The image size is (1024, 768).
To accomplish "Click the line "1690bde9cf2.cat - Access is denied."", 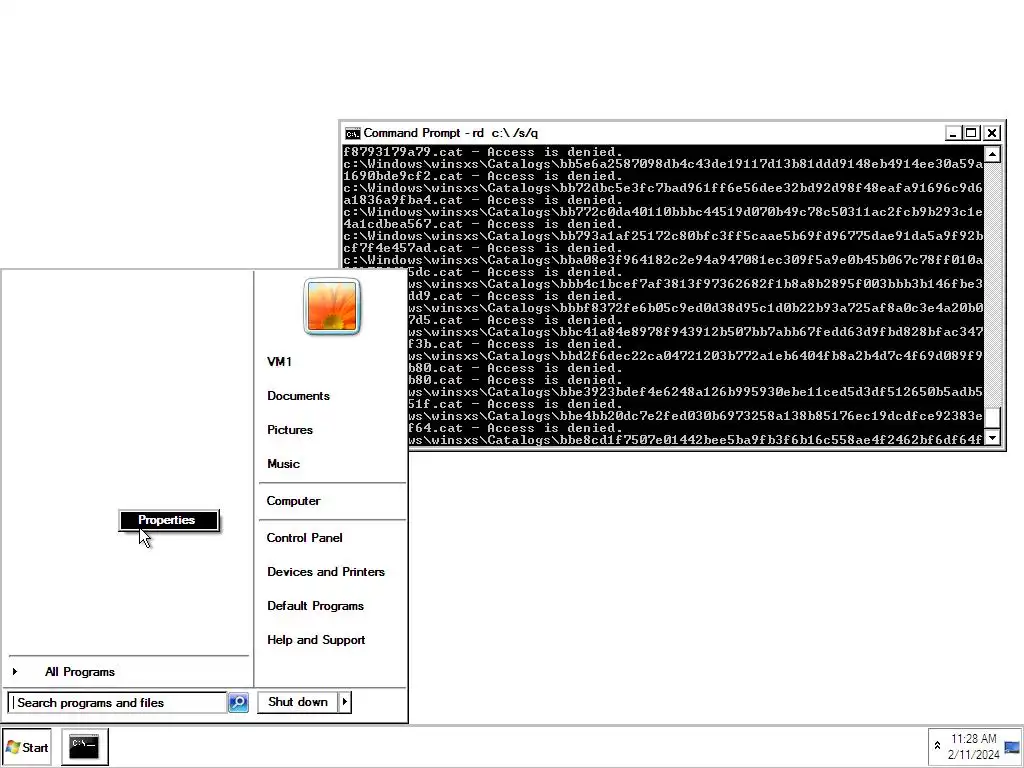I will tap(483, 176).
